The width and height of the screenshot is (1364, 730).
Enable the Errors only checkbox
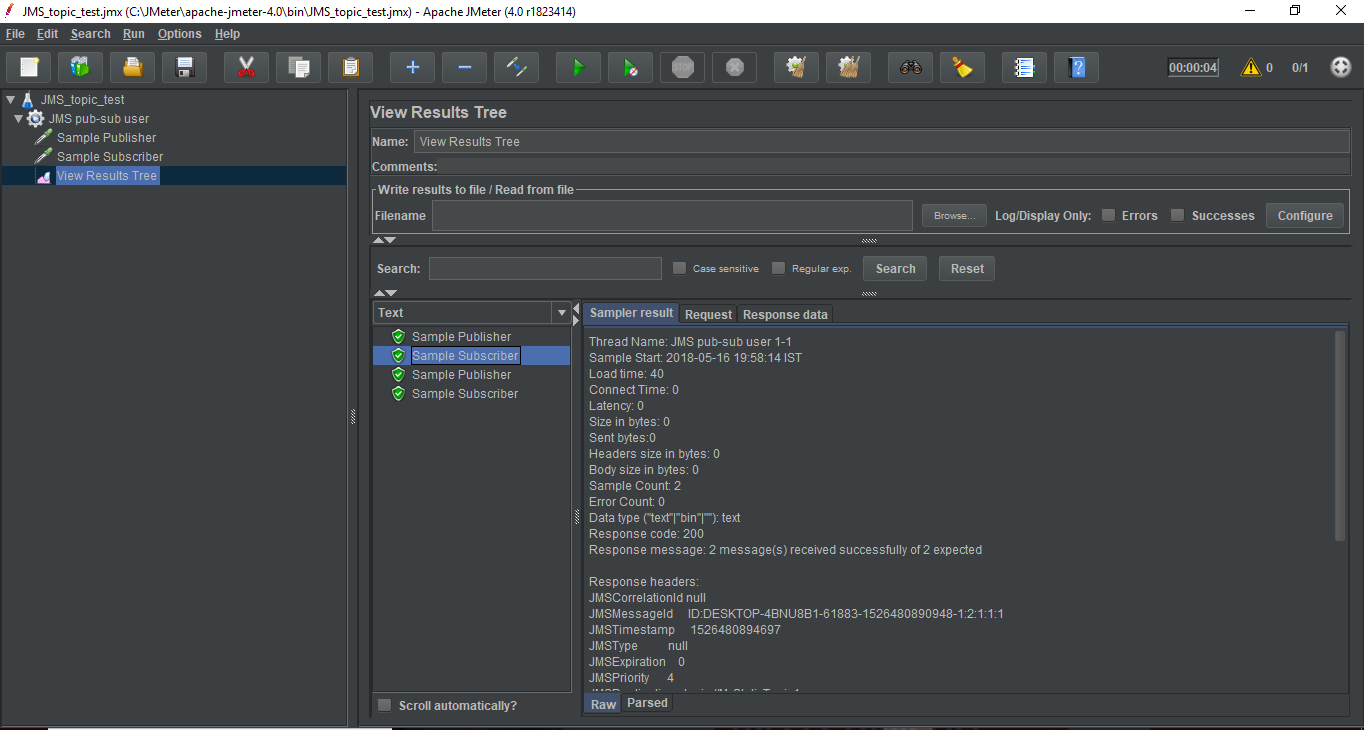(1108, 215)
